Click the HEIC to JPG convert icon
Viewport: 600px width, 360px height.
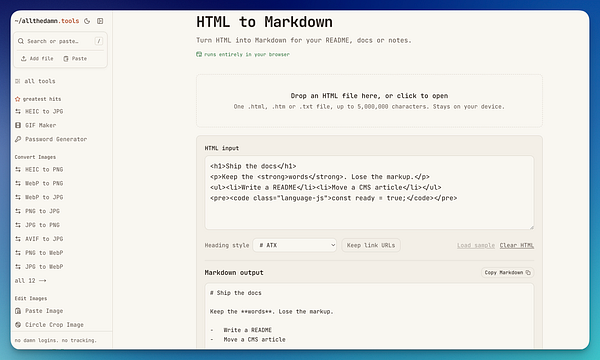coord(18,111)
